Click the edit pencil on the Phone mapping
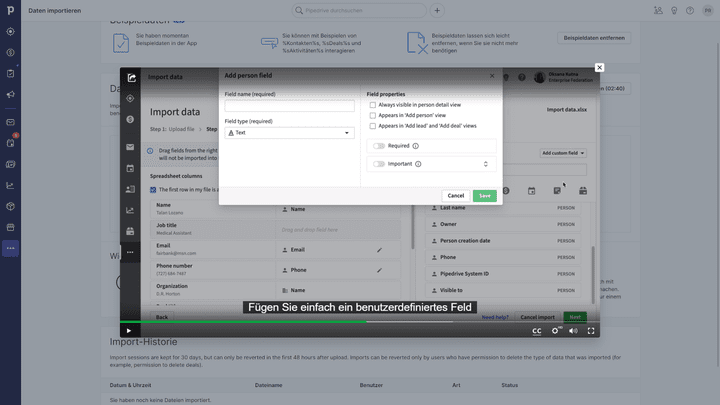This screenshot has width=720, height=405. tap(379, 270)
